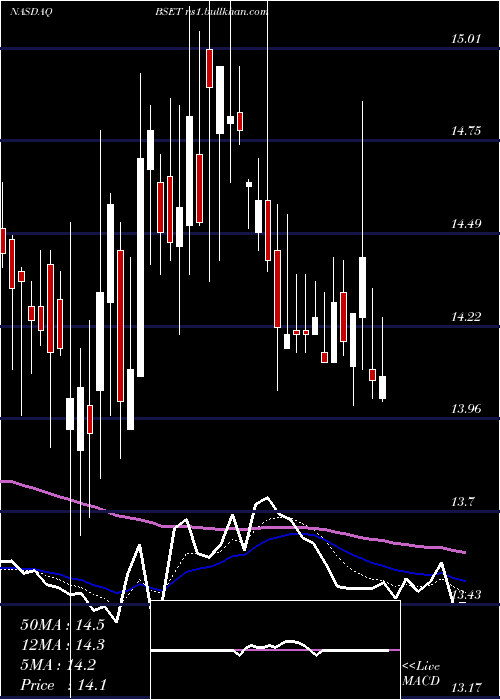This screenshot has width=500, height=700.
Task: Click the <<Live MACD label
Action: (421, 674)
